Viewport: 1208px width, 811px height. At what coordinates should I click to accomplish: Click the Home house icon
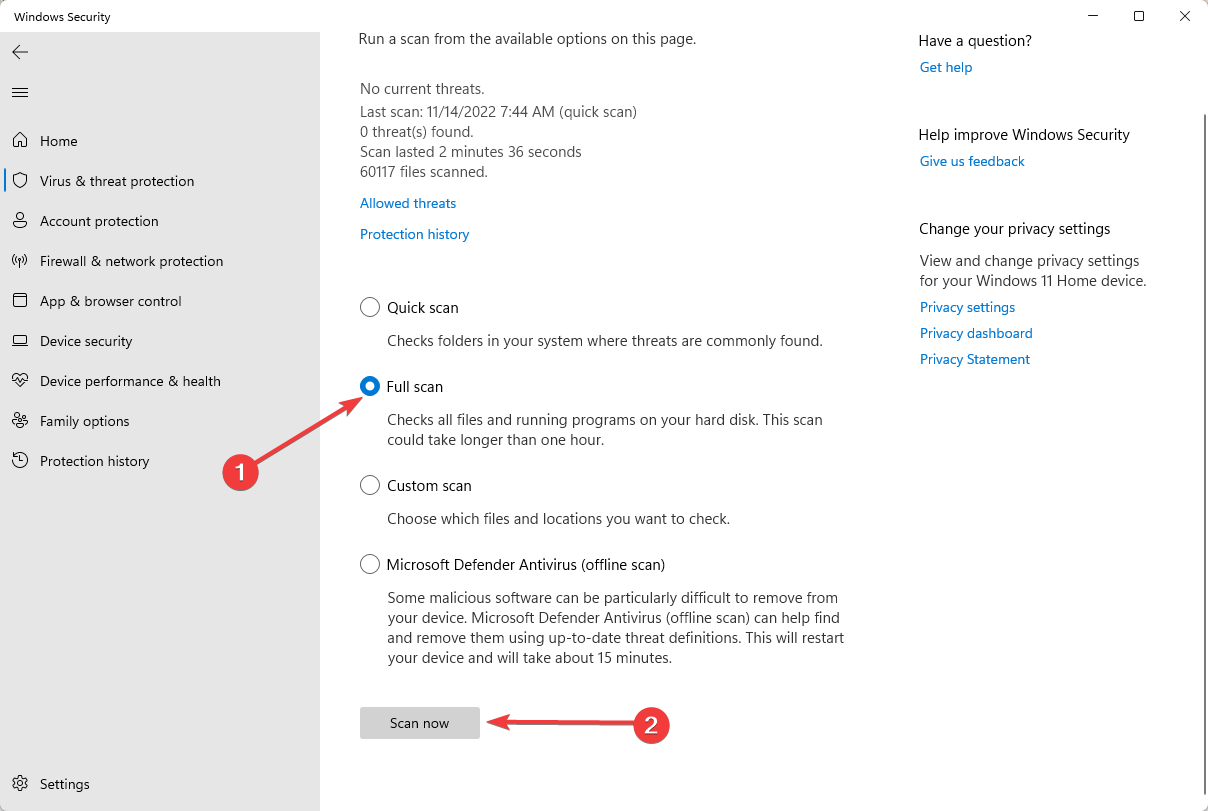click(x=20, y=141)
